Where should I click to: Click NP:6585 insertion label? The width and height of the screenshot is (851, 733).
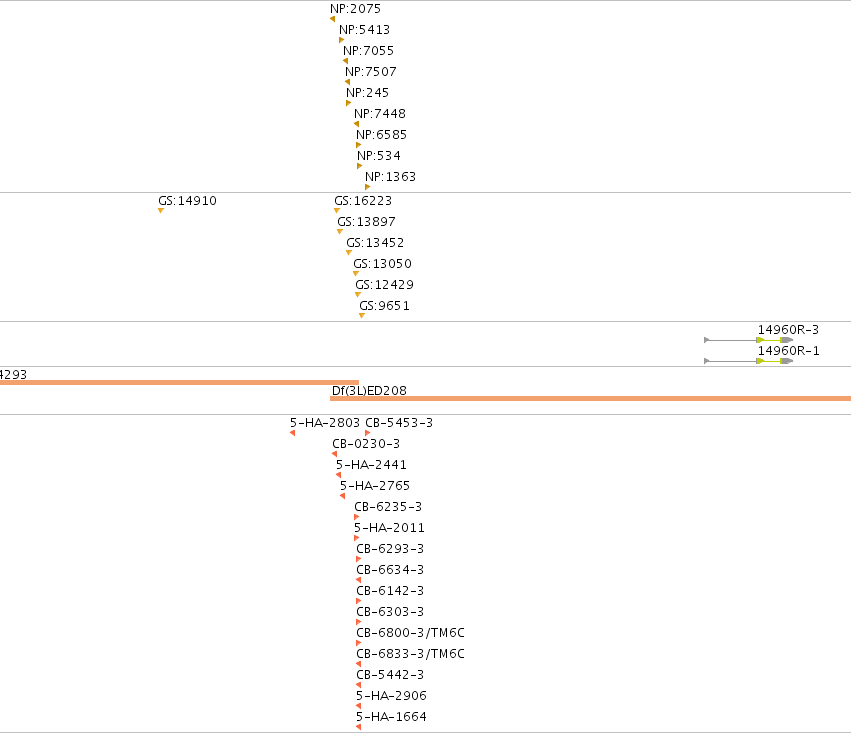[x=382, y=135]
